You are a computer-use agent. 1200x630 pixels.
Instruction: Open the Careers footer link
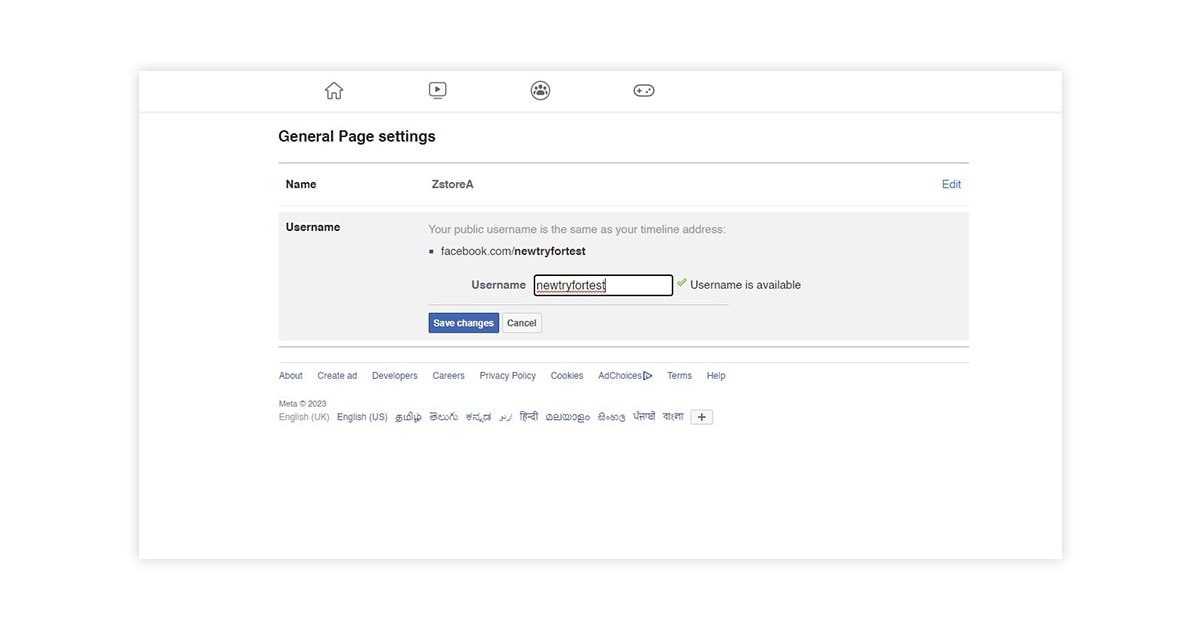[448, 376]
